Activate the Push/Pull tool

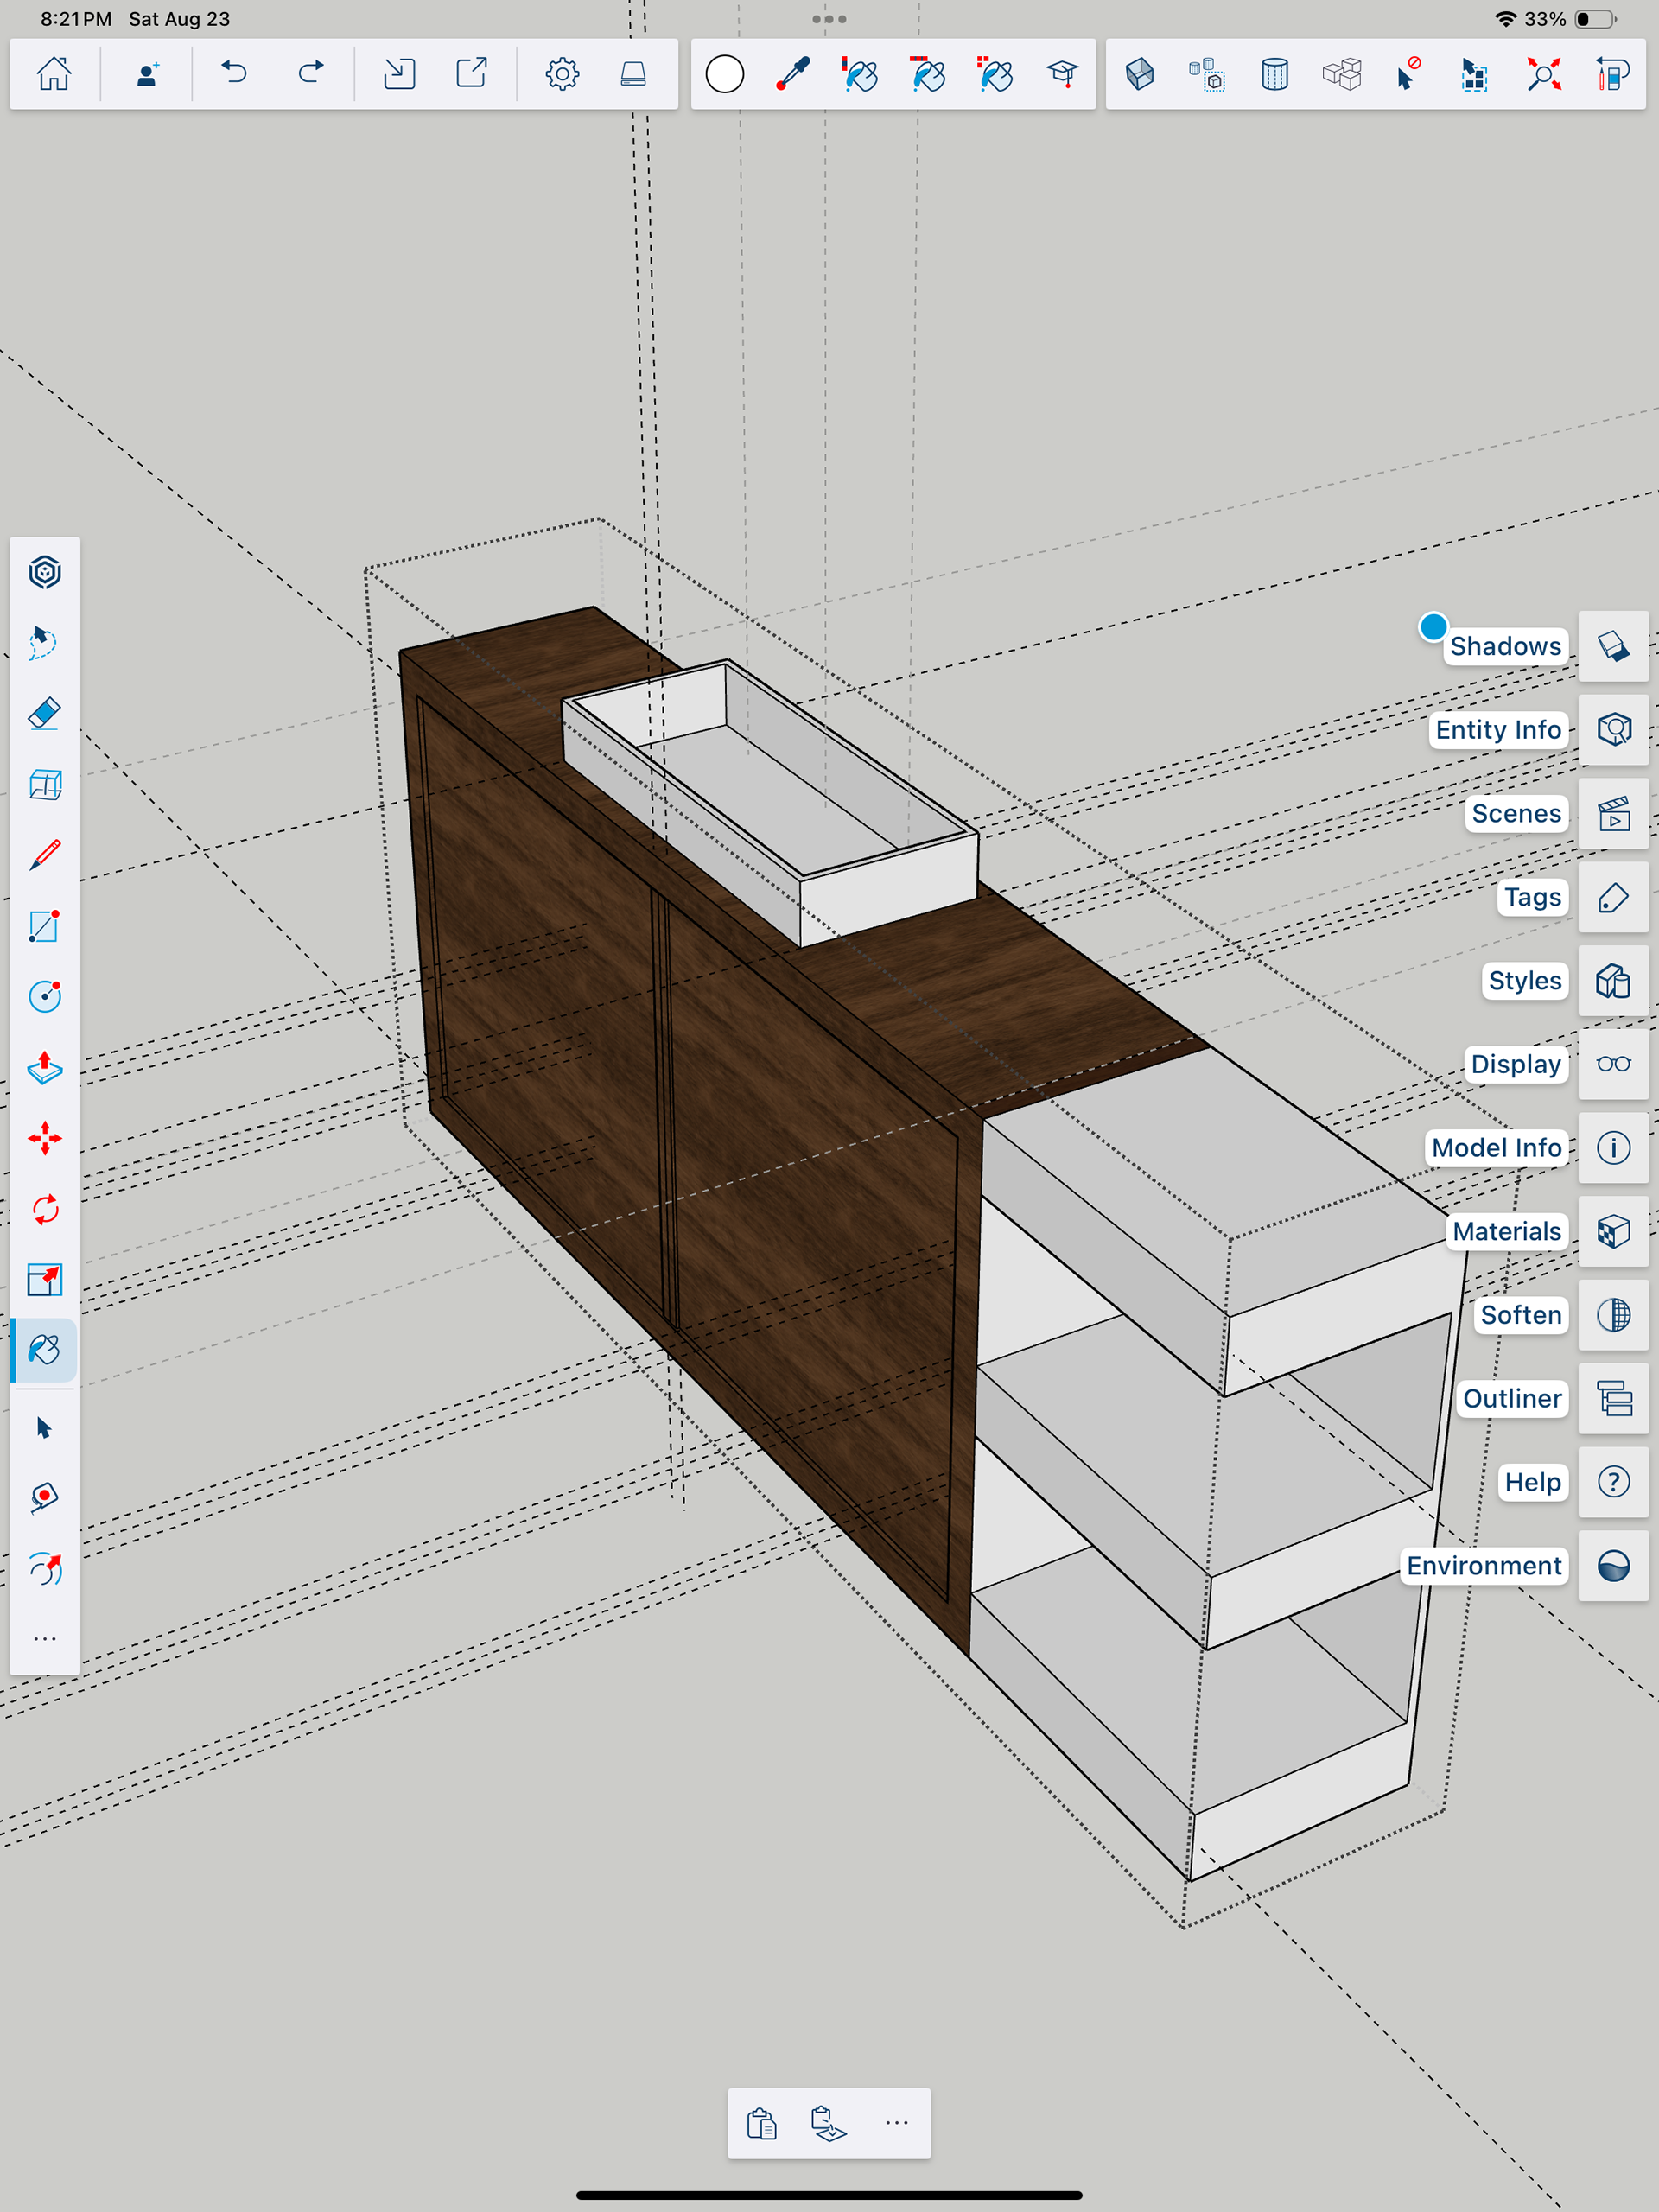tap(45, 1068)
